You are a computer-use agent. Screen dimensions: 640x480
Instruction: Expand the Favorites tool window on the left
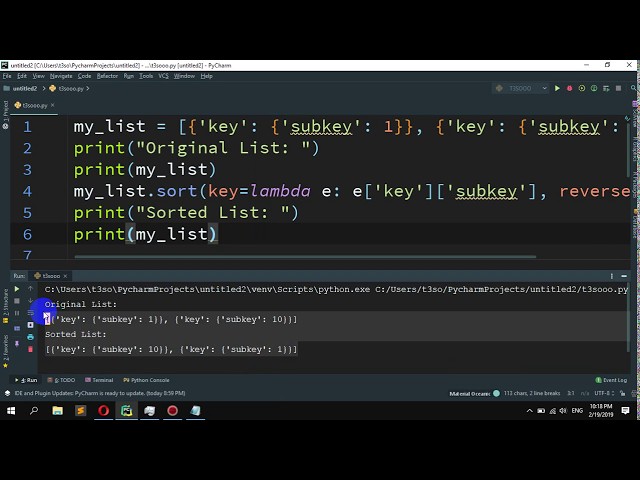5,351
